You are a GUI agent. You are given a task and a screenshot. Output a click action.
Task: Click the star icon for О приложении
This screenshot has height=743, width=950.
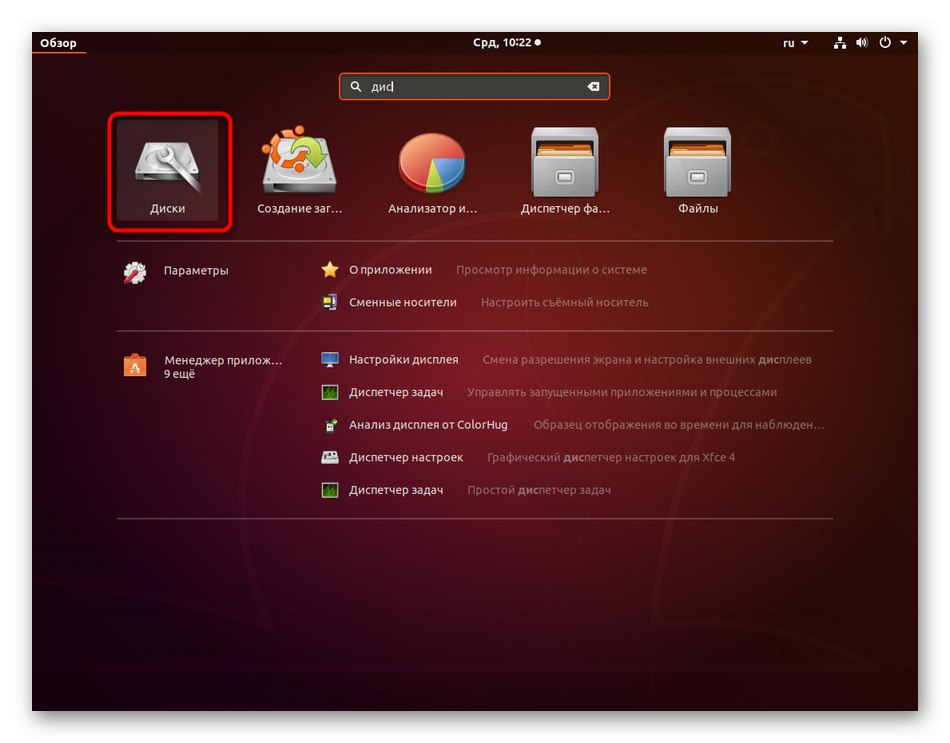click(x=330, y=270)
